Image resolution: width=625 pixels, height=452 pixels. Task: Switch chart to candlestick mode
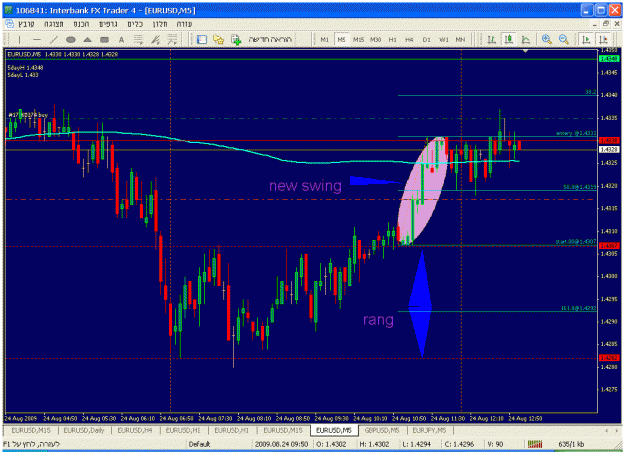[508, 39]
